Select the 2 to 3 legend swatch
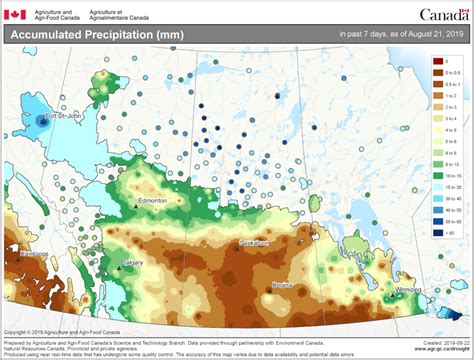474x360 pixels. tap(438, 107)
